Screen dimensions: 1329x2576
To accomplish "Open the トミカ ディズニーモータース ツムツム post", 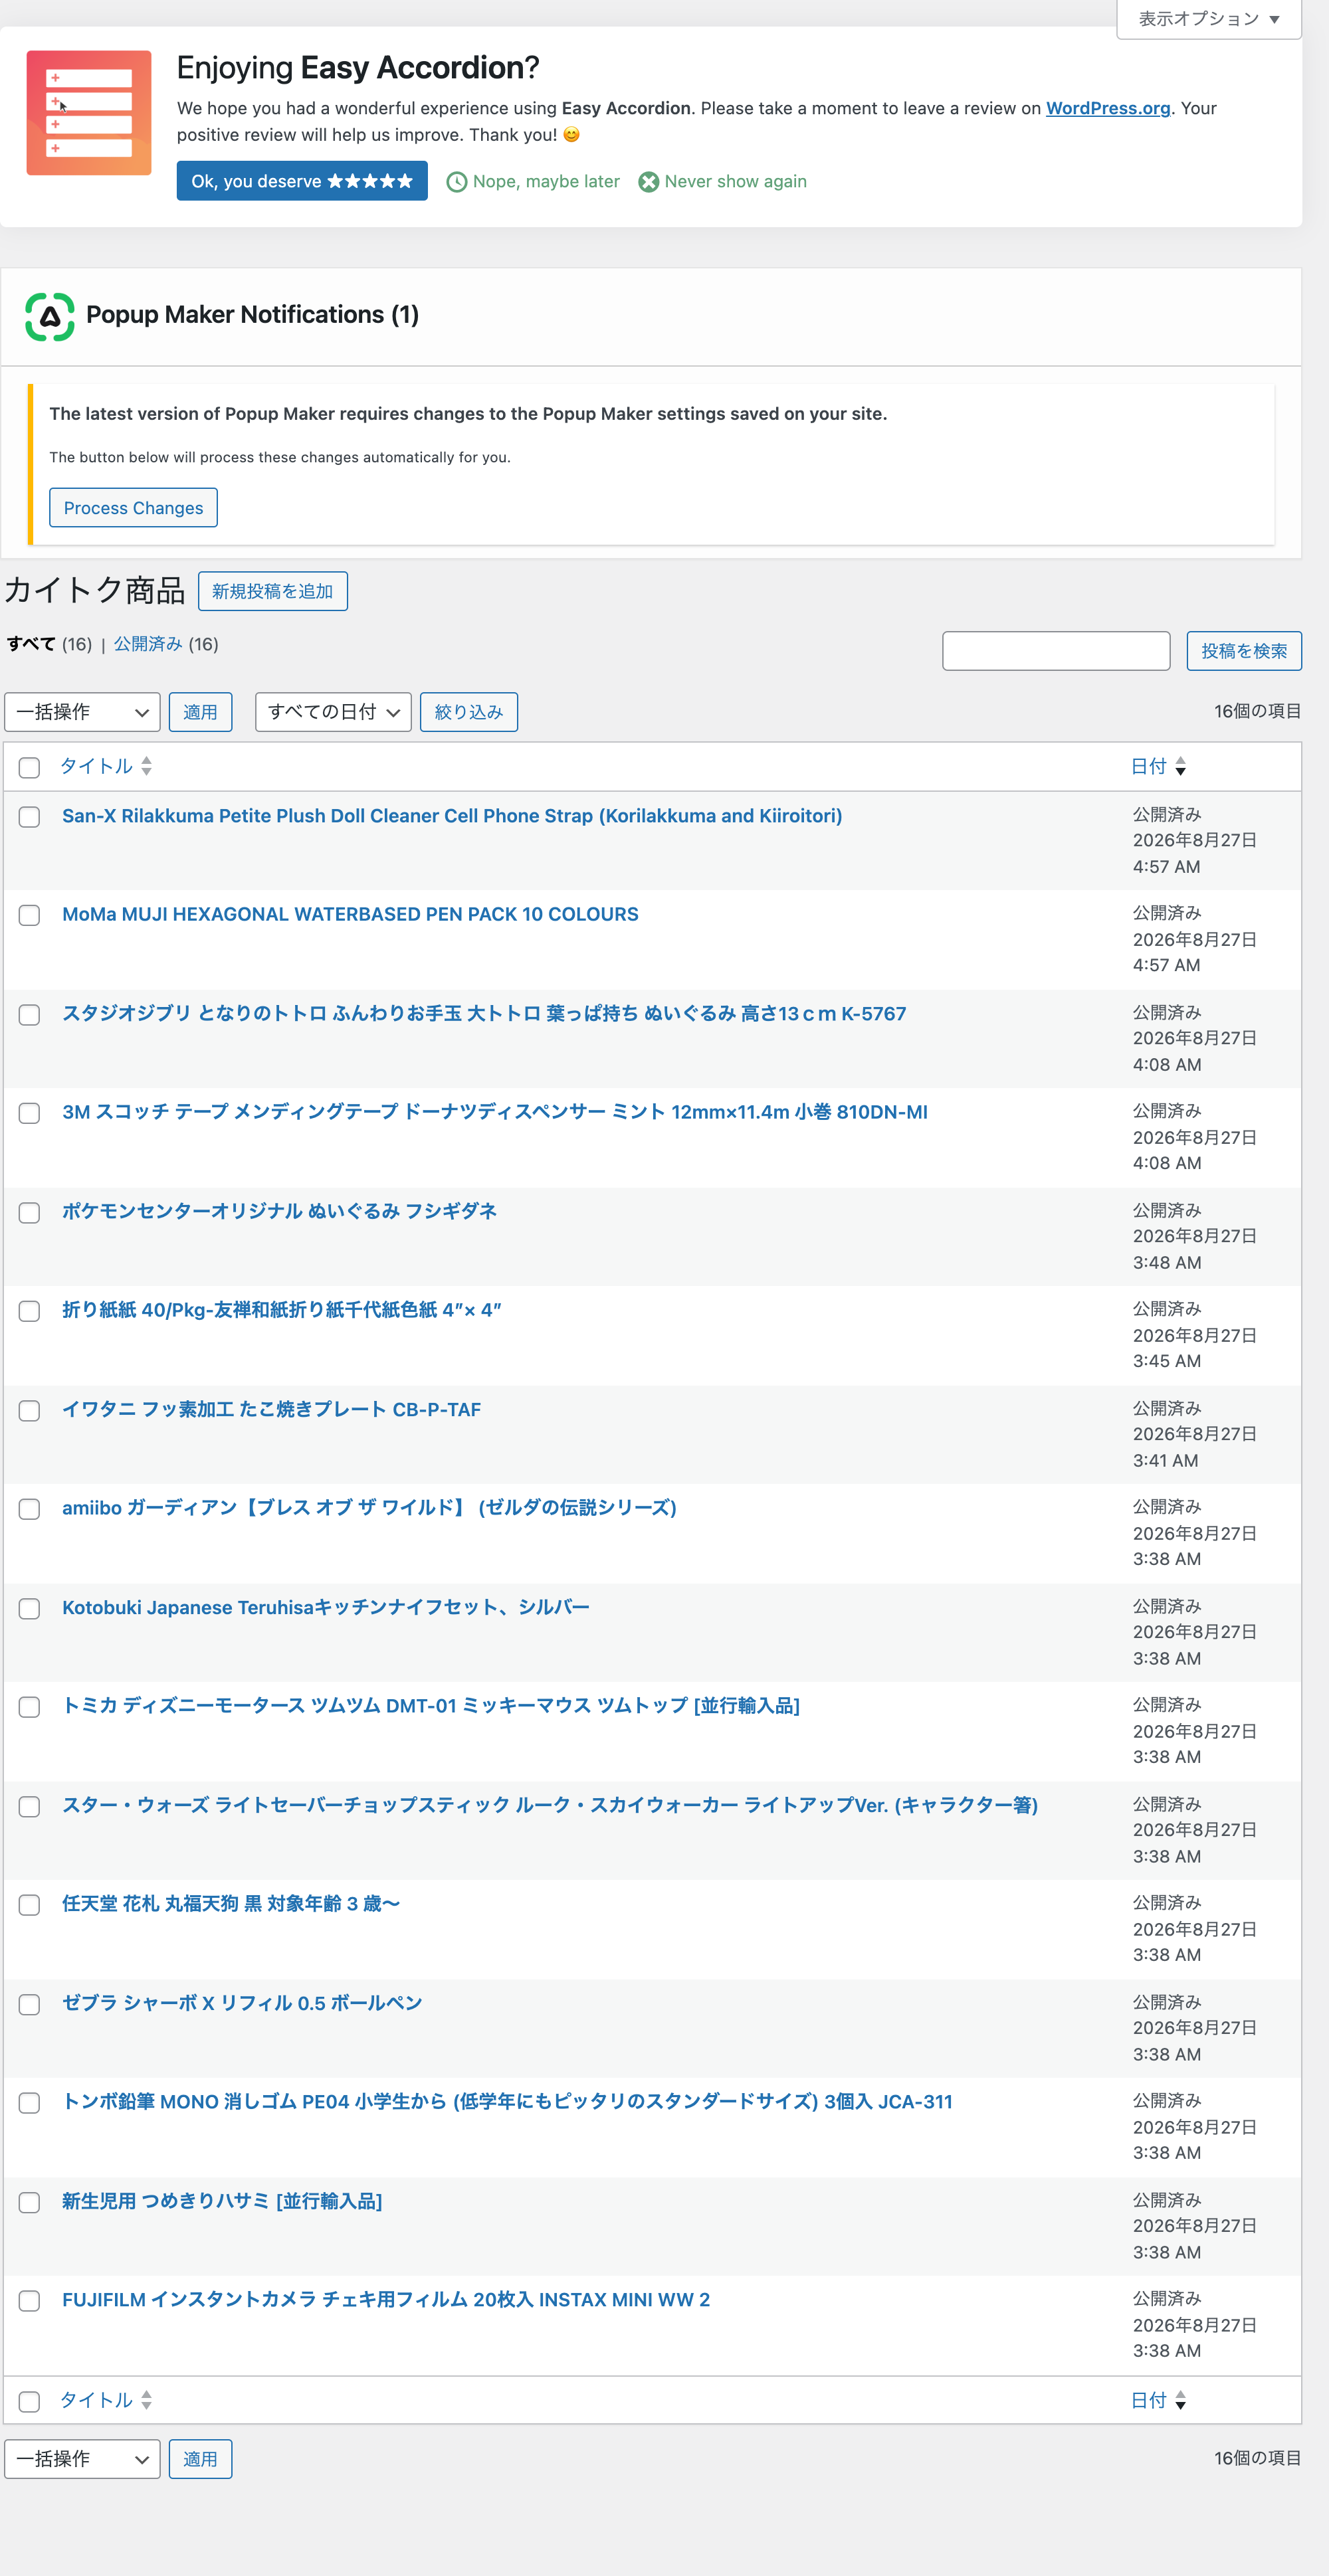I will point(431,1706).
